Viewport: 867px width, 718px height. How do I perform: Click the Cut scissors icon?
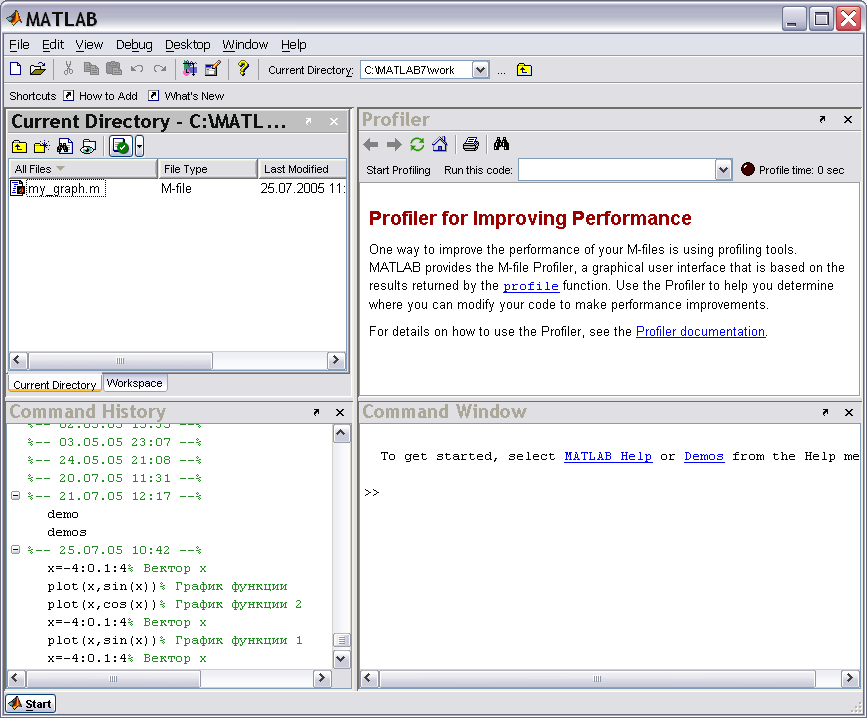68,69
